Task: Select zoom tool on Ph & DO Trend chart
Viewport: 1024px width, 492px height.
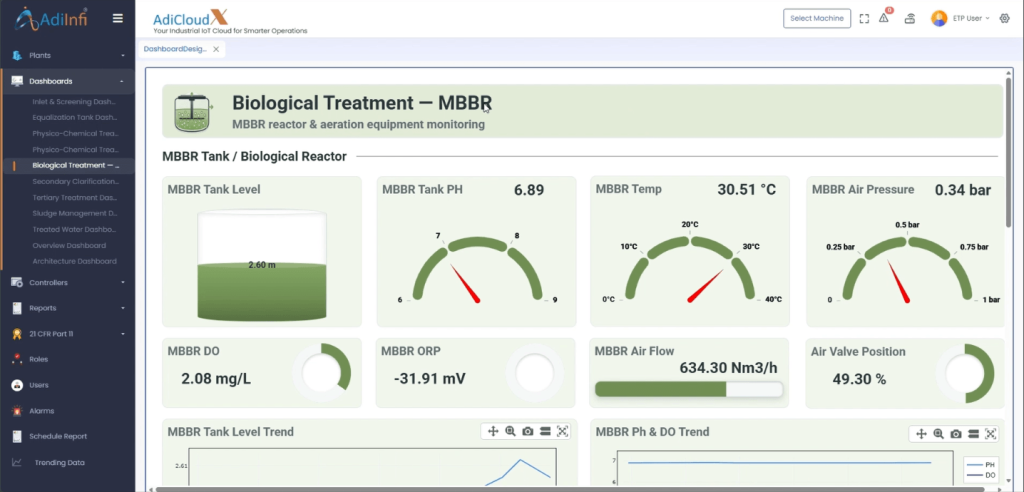Action: [938, 434]
